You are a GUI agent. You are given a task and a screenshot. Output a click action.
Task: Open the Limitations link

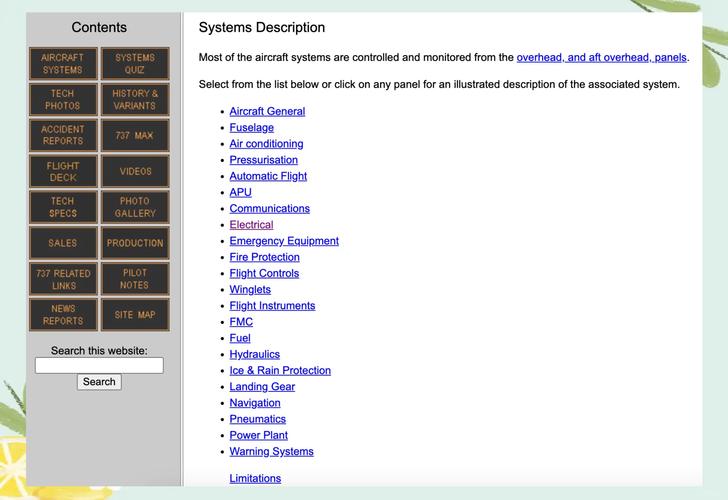pyautogui.click(x=255, y=478)
